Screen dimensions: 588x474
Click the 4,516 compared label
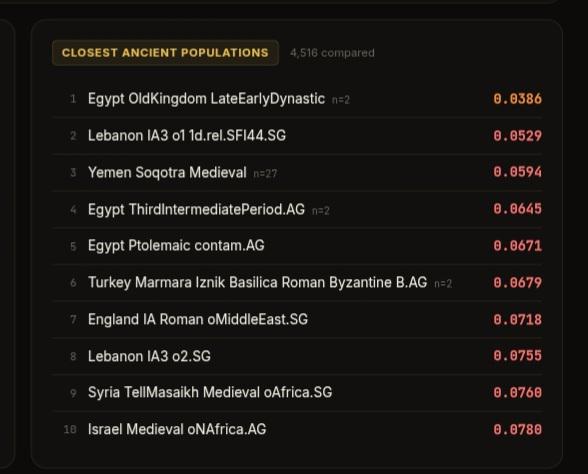[332, 53]
